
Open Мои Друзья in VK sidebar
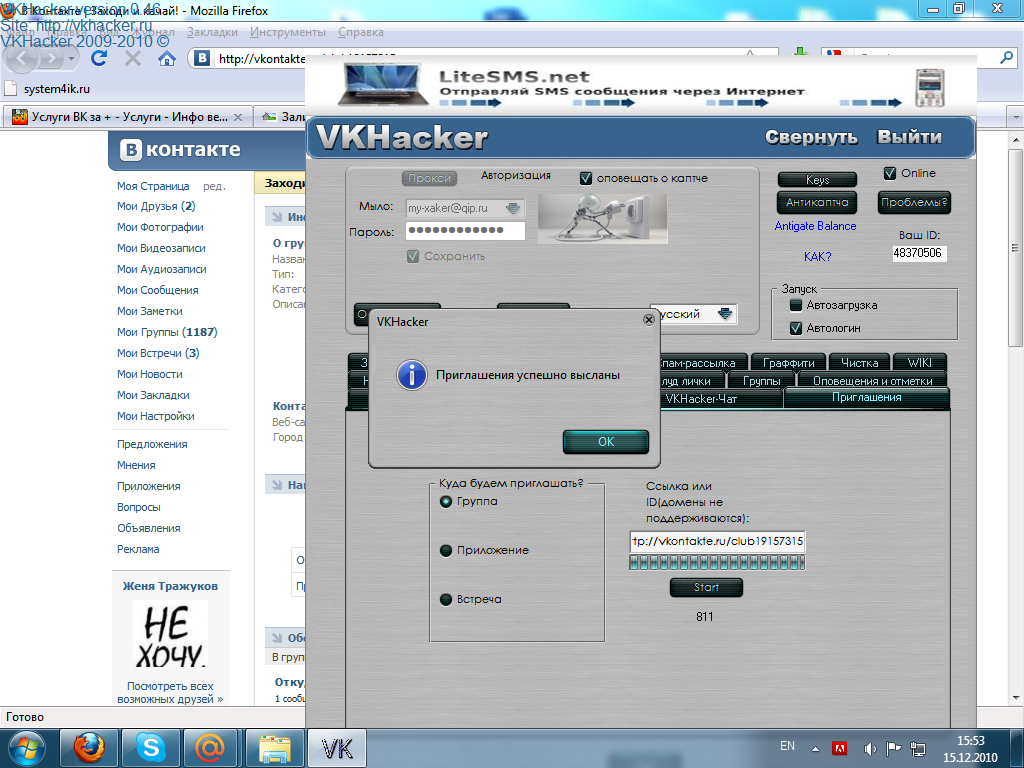pos(156,206)
